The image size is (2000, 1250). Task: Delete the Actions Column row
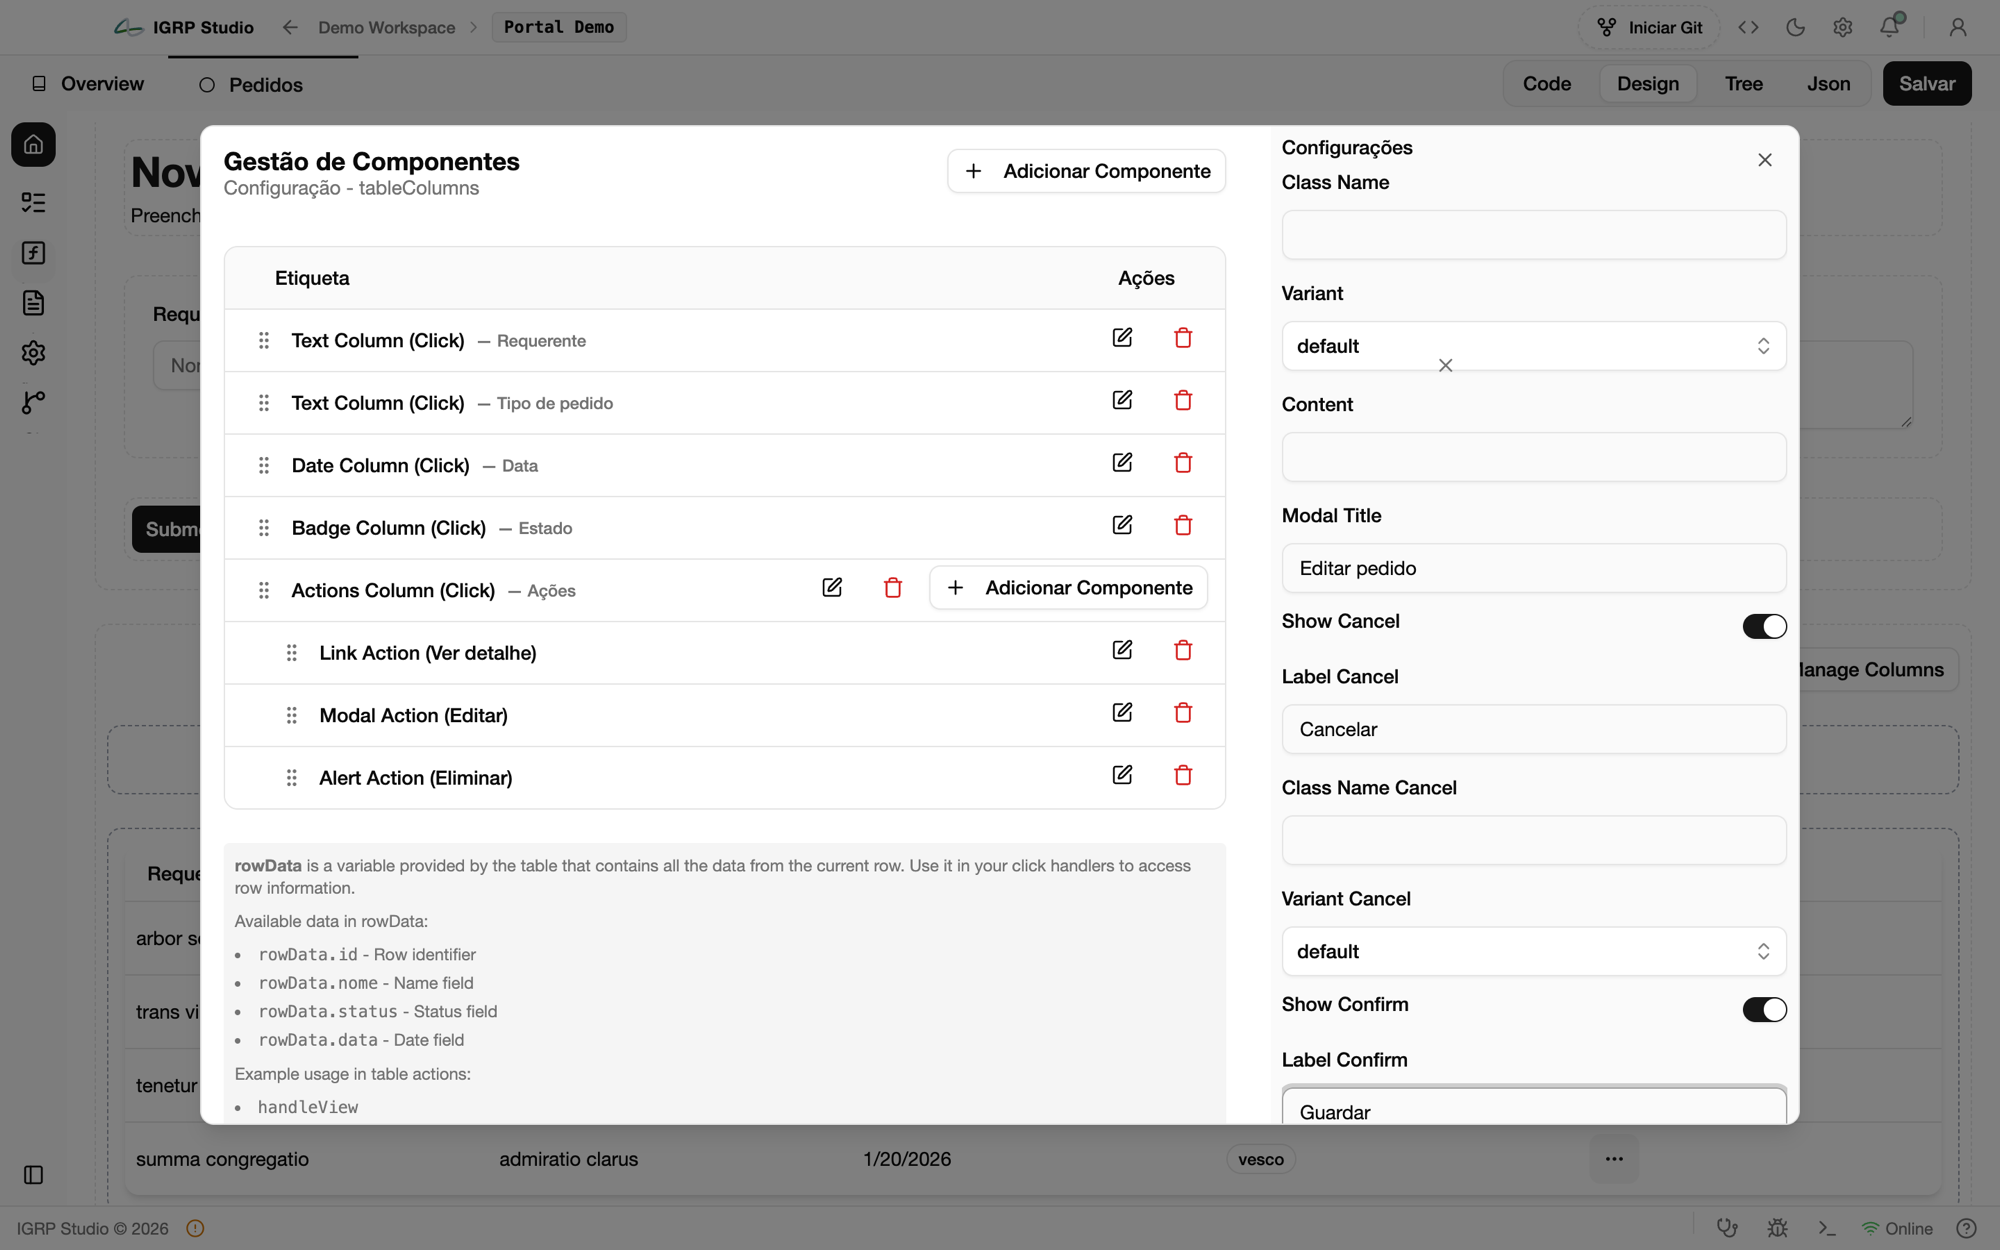[893, 588]
